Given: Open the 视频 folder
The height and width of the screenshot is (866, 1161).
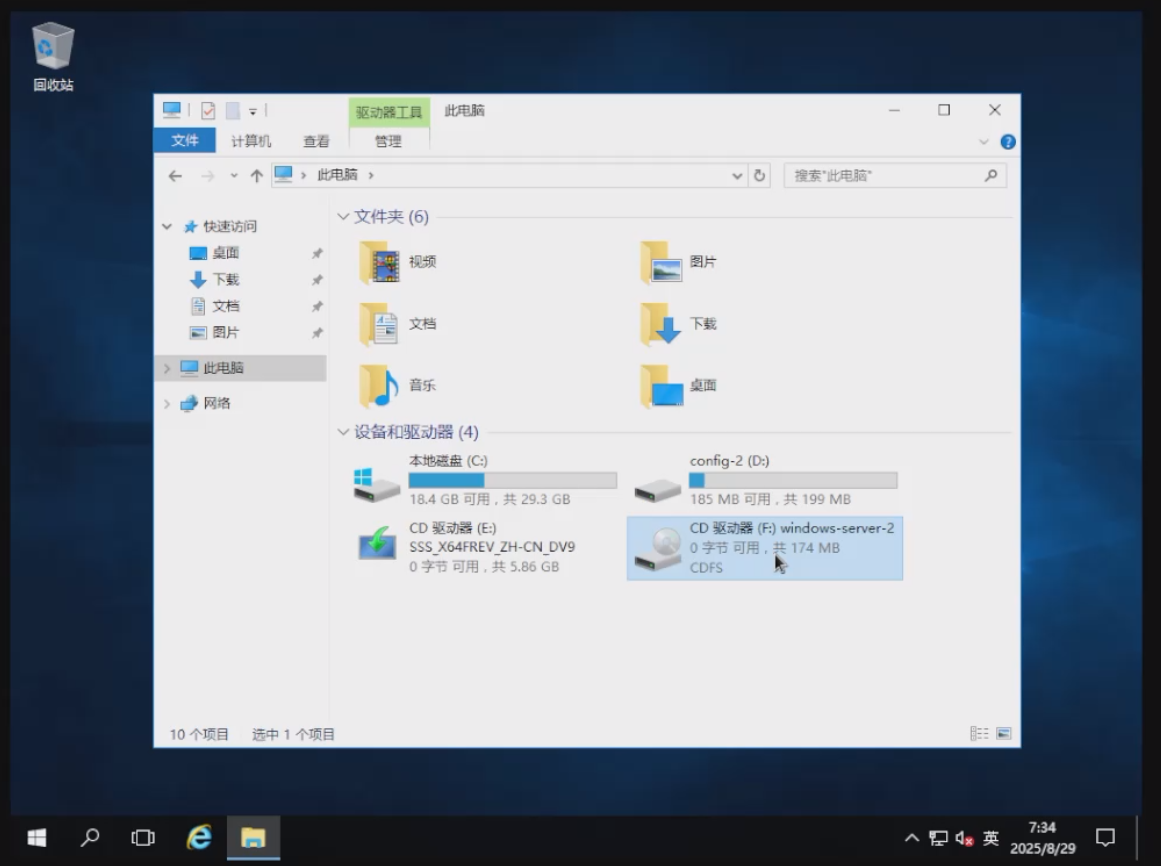Looking at the screenshot, I should click(x=379, y=262).
